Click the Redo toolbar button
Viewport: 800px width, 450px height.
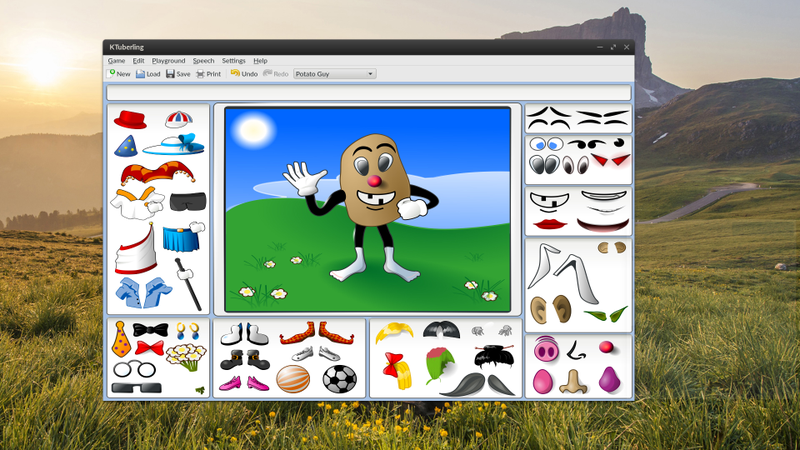(276, 74)
